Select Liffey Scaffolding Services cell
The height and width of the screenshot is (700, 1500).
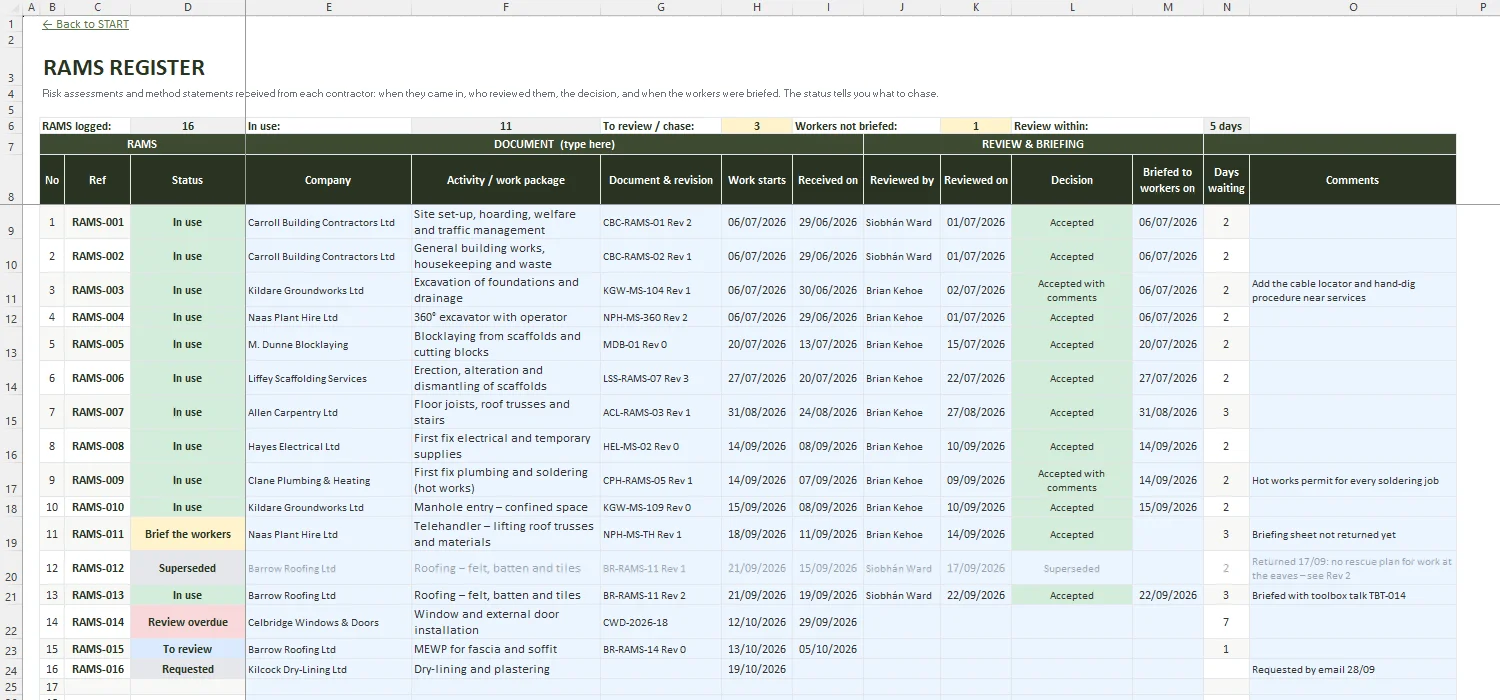click(328, 378)
